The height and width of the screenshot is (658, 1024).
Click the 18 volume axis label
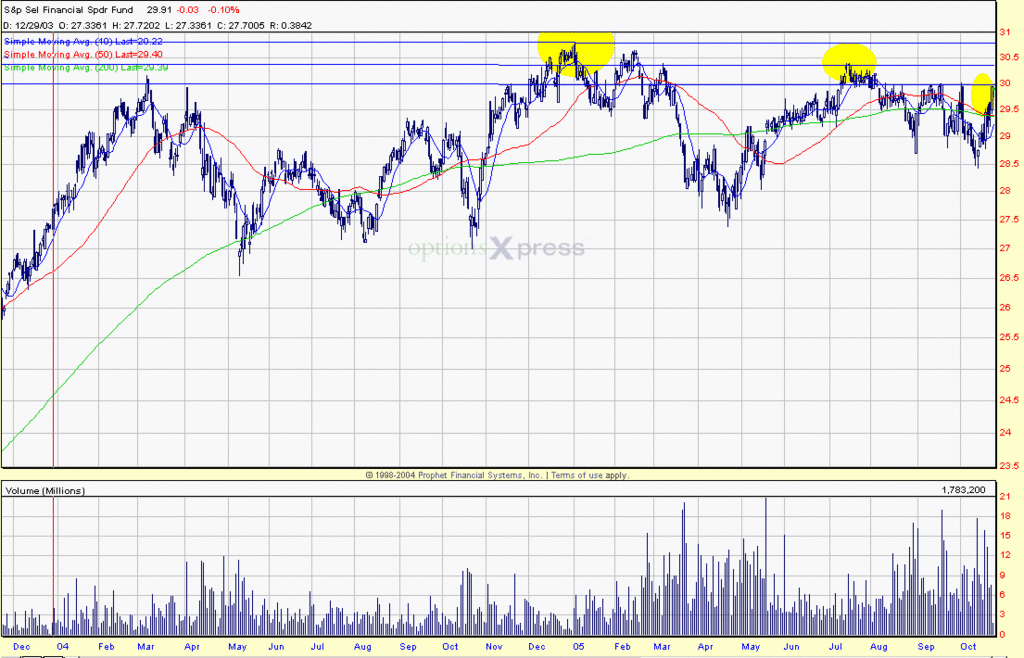coord(1004,516)
